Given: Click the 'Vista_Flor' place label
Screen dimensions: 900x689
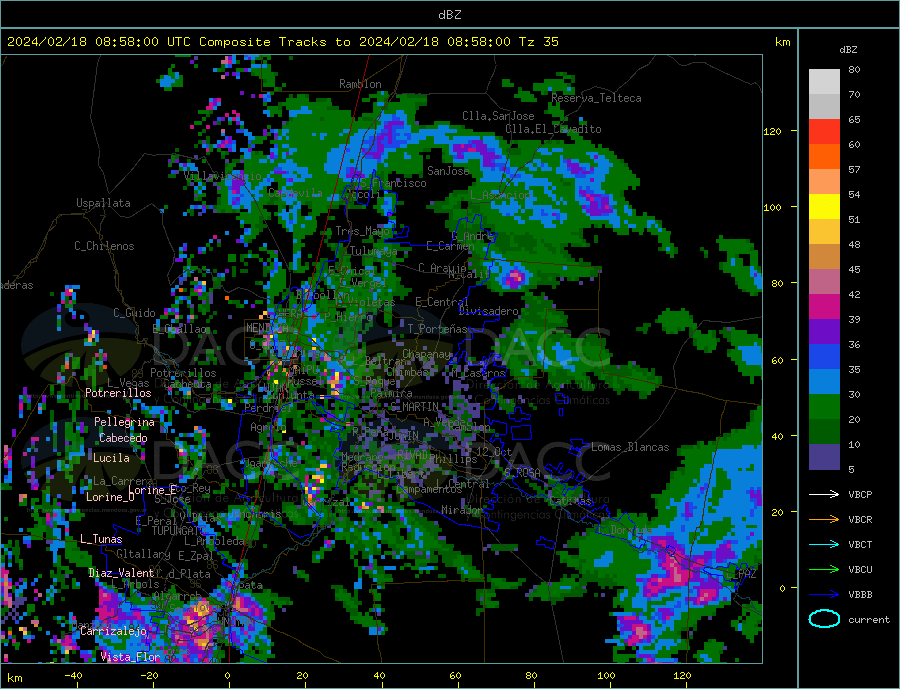Looking at the screenshot, I should (130, 657).
